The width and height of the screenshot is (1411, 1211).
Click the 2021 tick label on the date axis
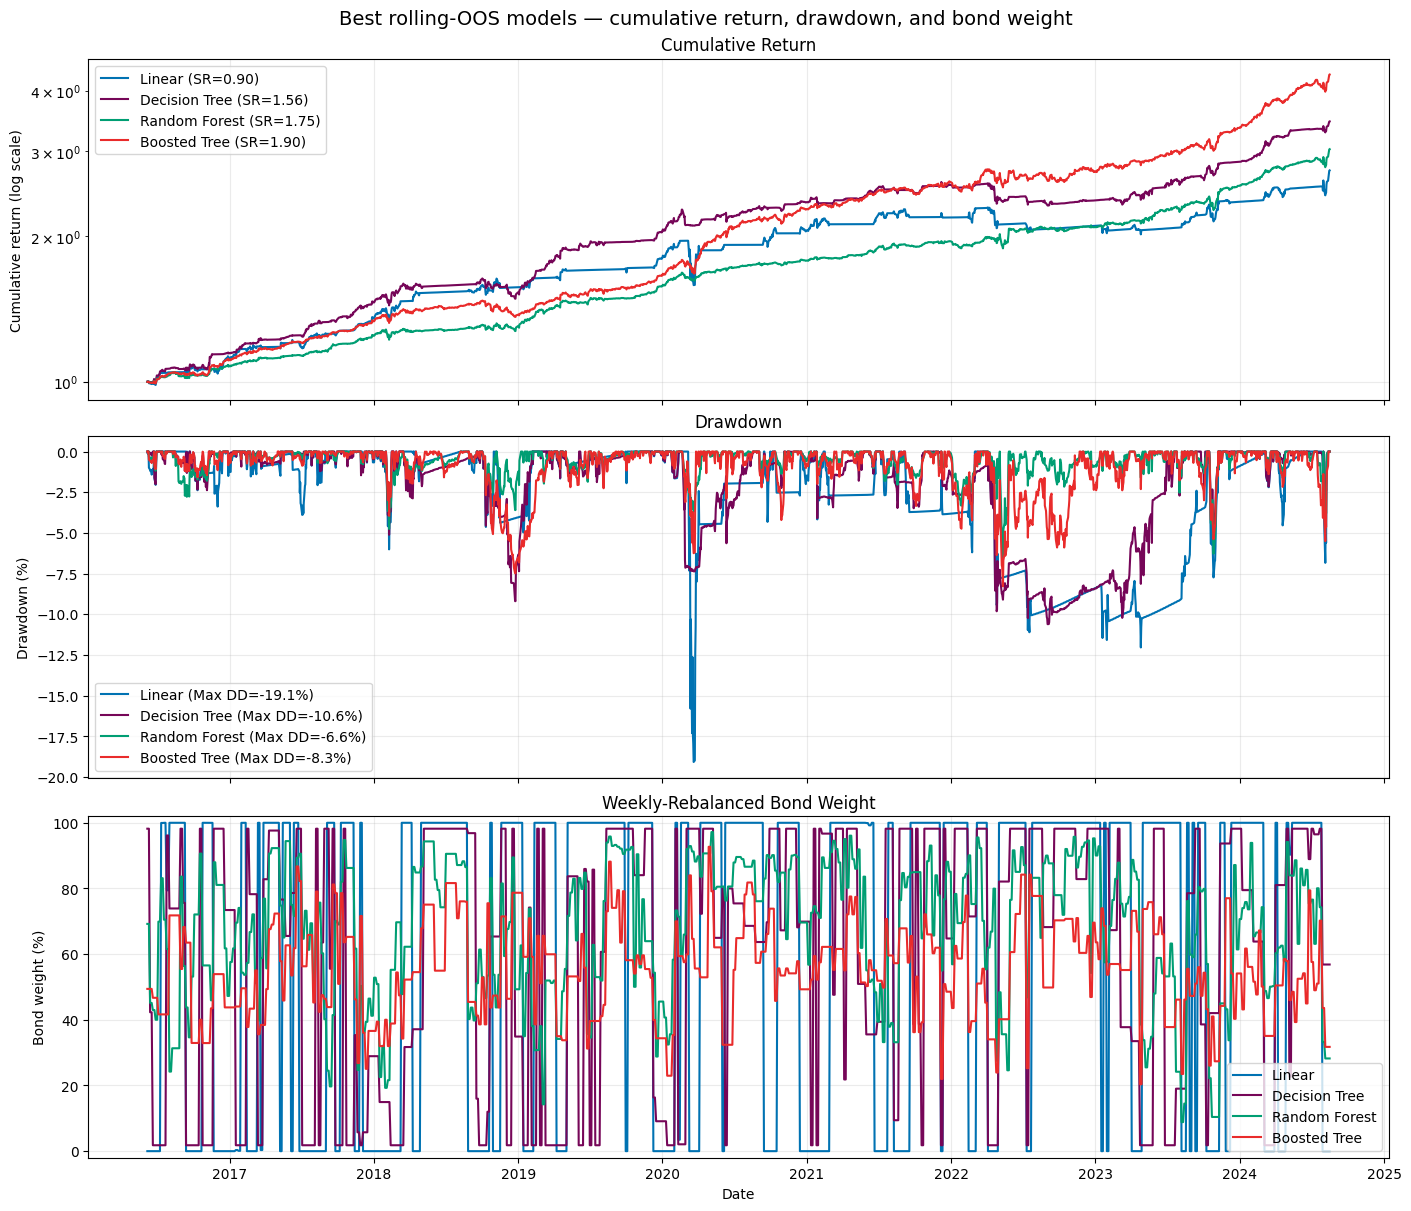click(x=807, y=1175)
